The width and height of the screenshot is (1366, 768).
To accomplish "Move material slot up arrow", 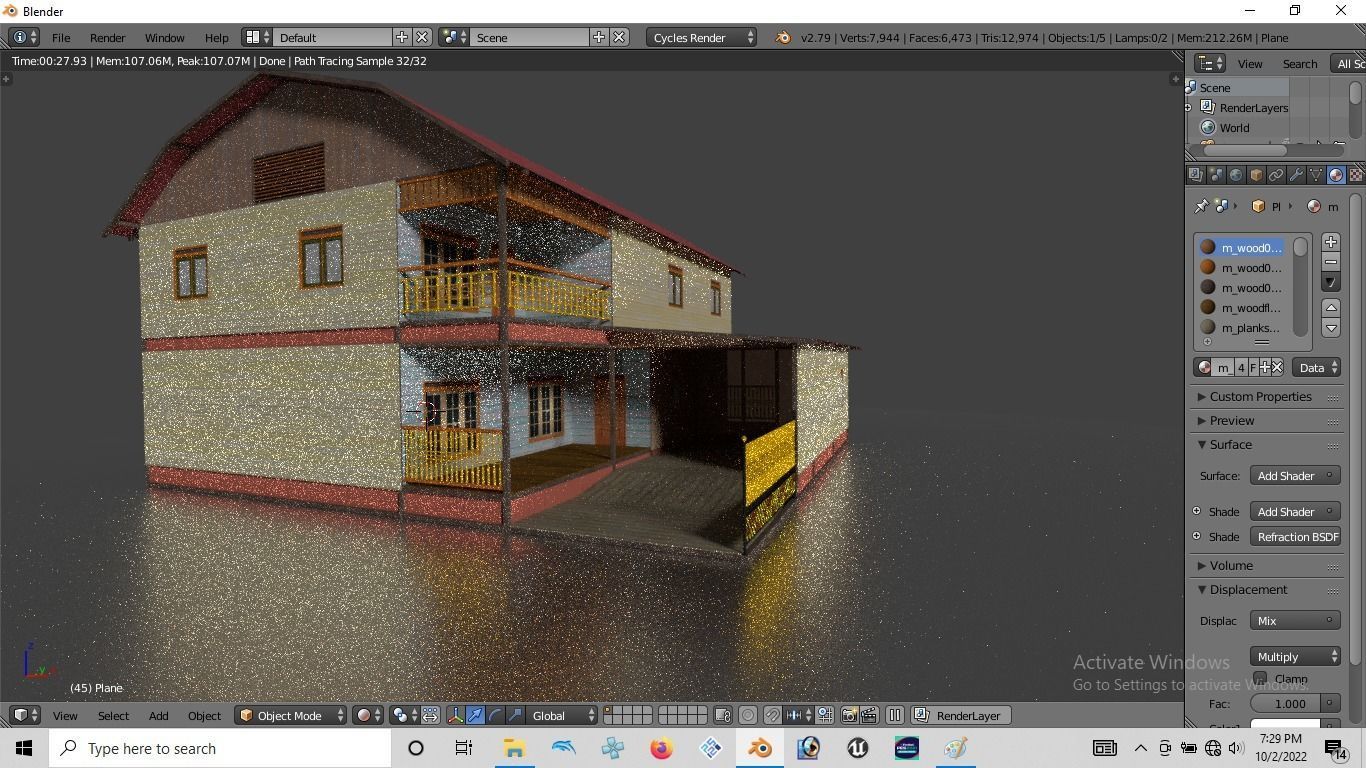I will (x=1331, y=308).
